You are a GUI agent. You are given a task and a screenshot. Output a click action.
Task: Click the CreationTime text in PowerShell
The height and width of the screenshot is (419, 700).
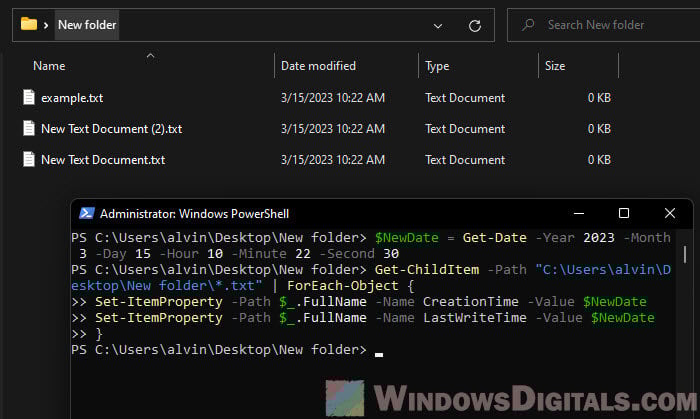(471, 302)
